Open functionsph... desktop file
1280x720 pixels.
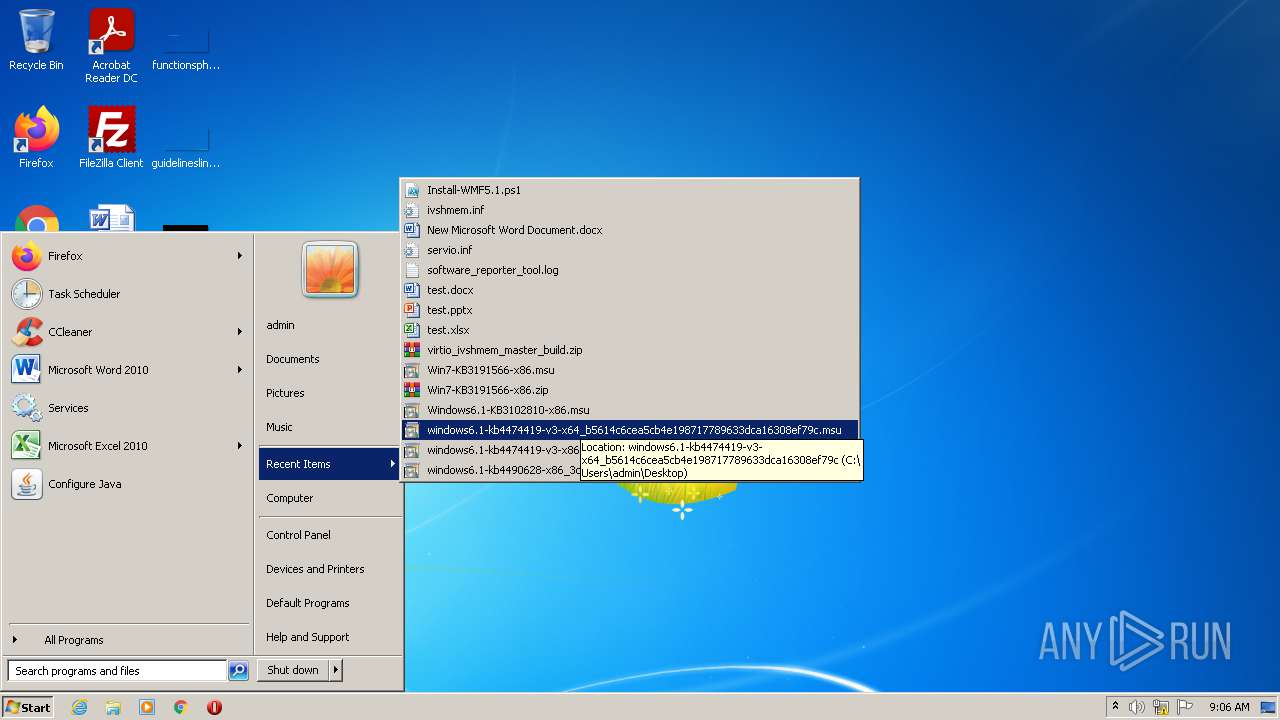pos(186,46)
